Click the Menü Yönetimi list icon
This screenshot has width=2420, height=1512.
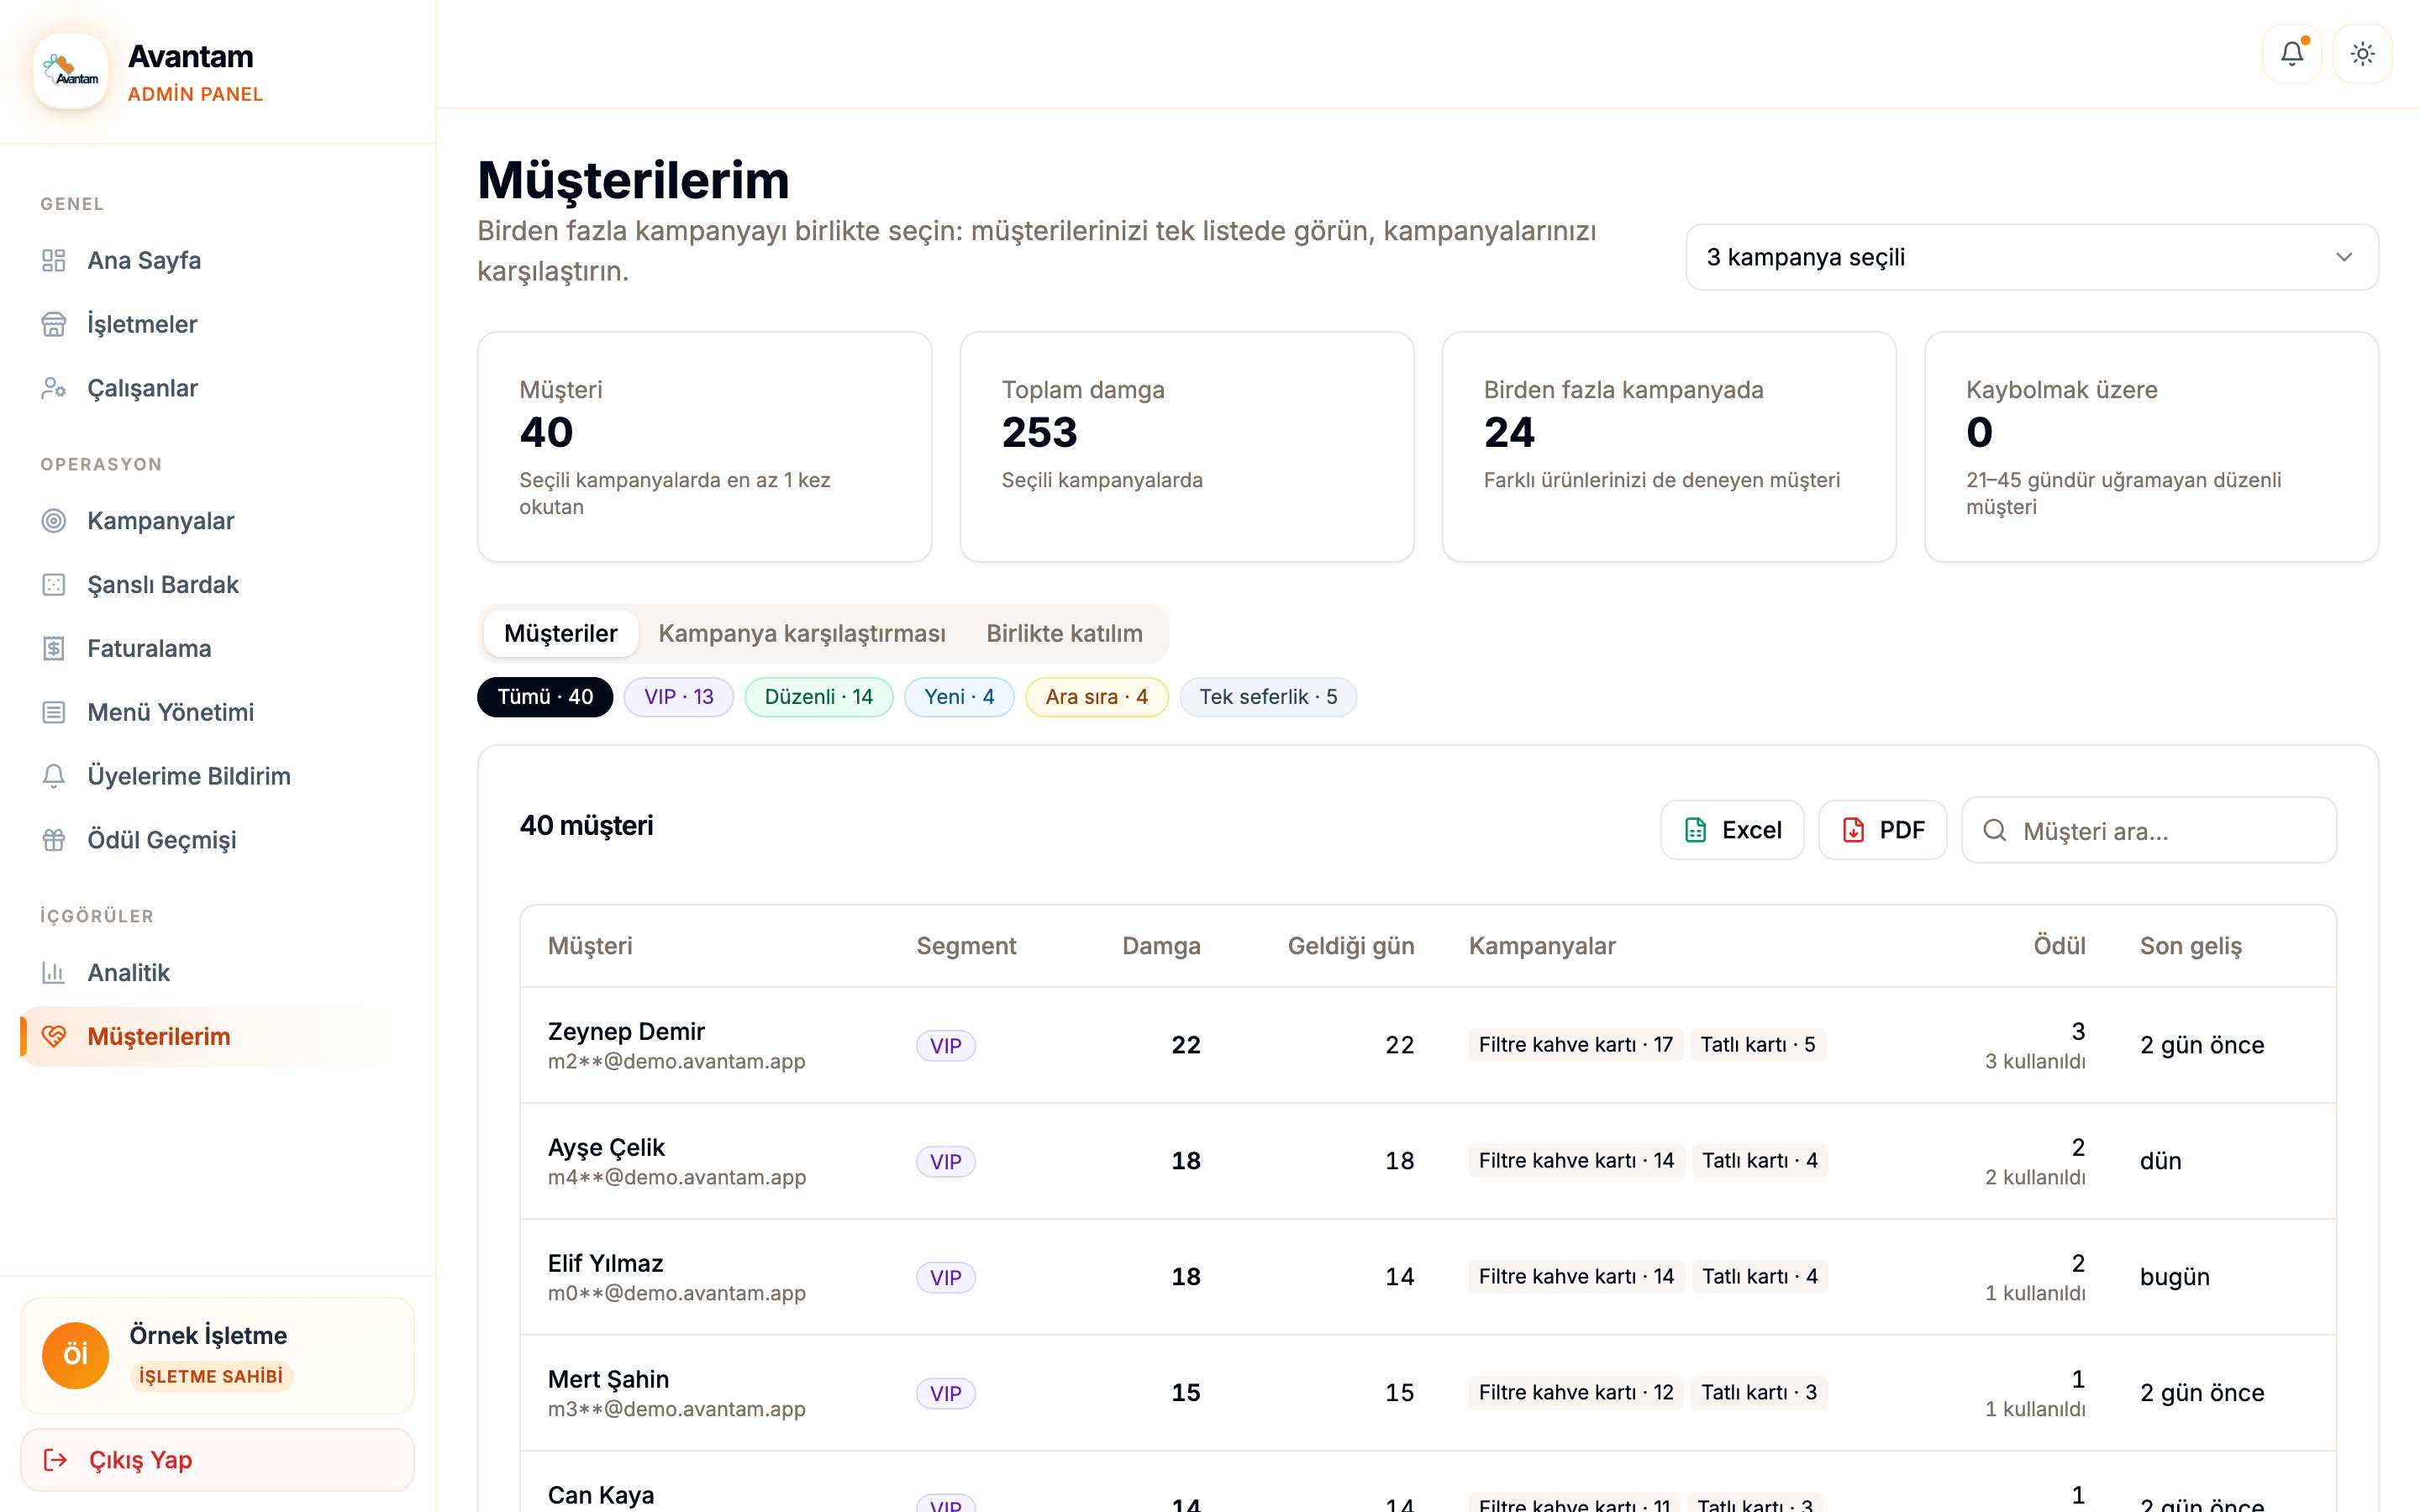coord(54,712)
